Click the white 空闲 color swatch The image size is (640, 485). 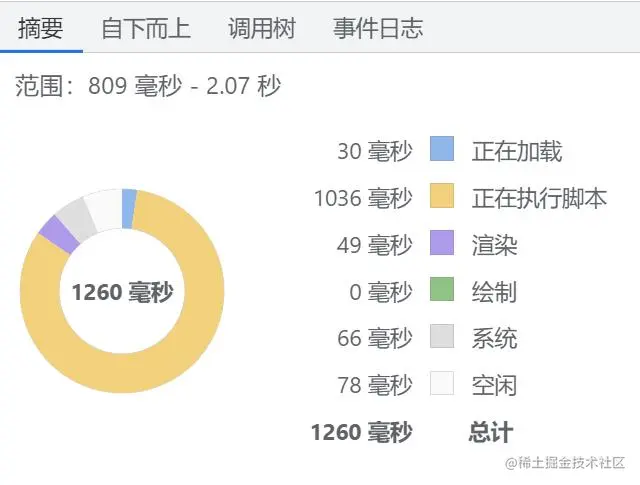442,385
